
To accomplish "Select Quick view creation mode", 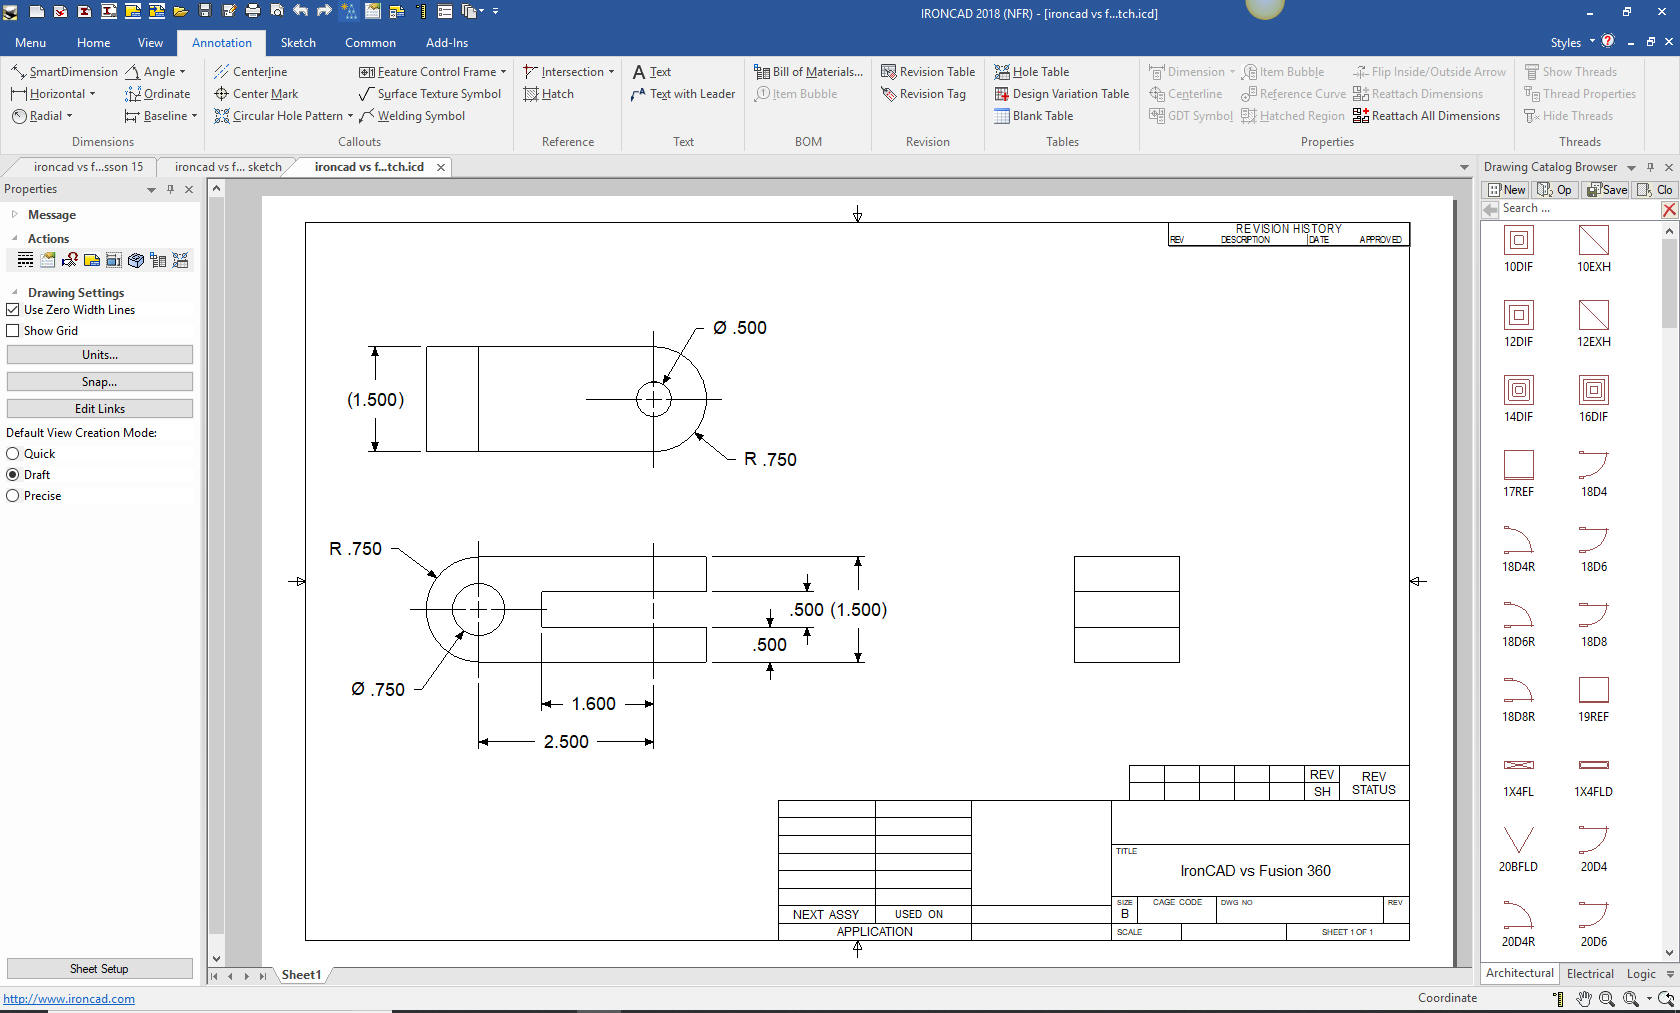I will [13, 454].
